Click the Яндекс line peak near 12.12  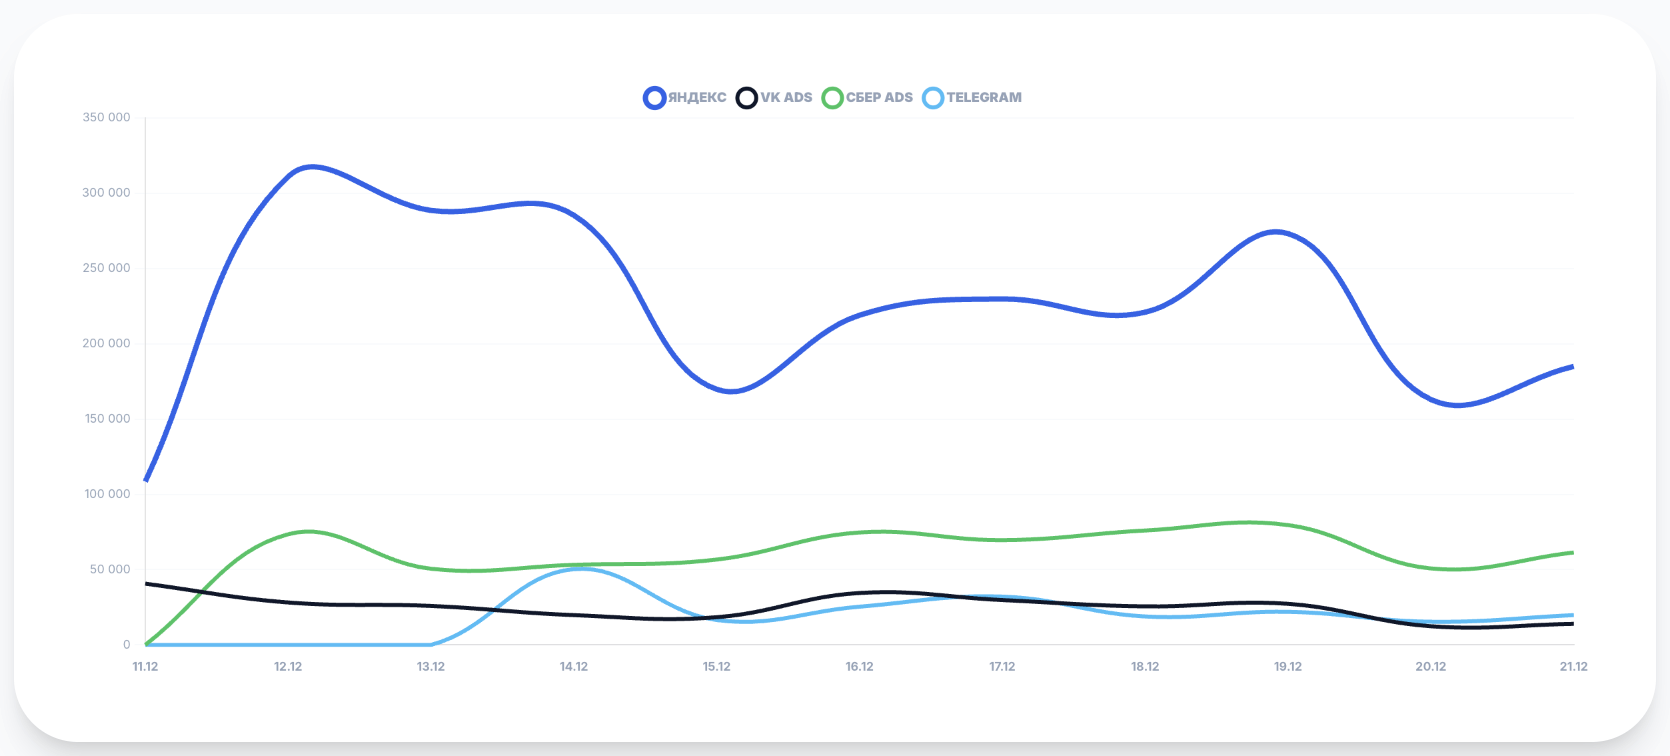[313, 167]
